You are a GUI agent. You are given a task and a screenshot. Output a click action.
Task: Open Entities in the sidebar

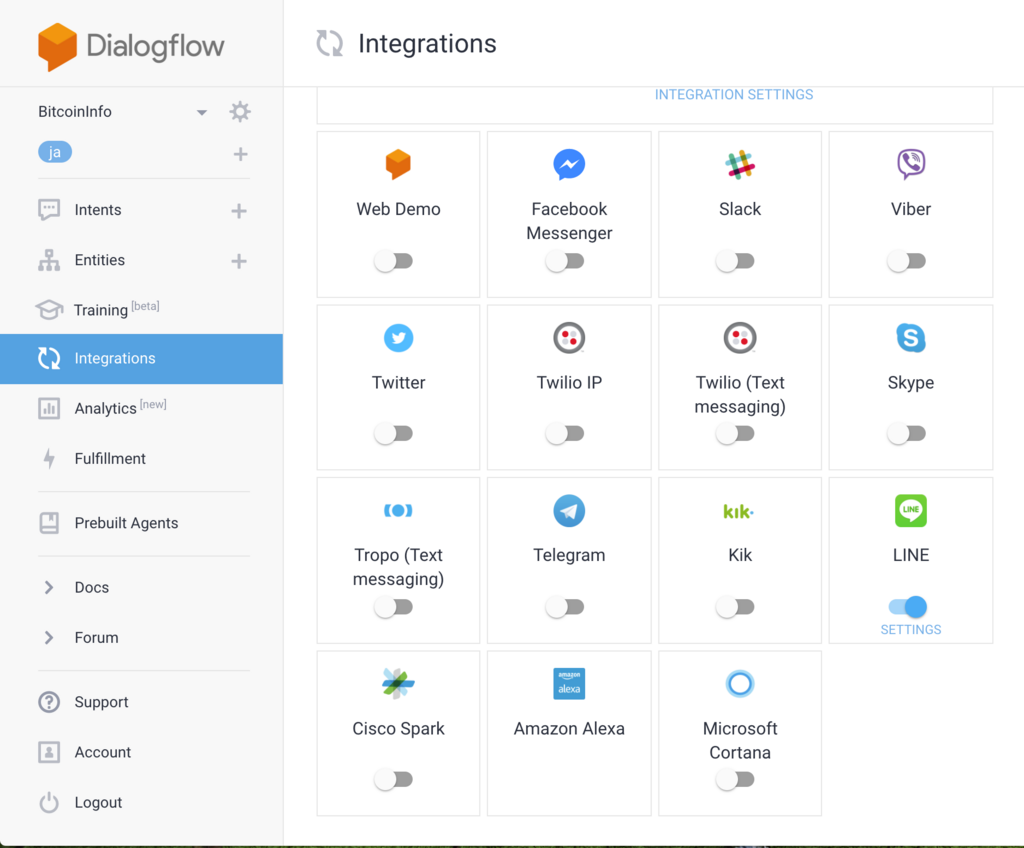[x=99, y=260]
